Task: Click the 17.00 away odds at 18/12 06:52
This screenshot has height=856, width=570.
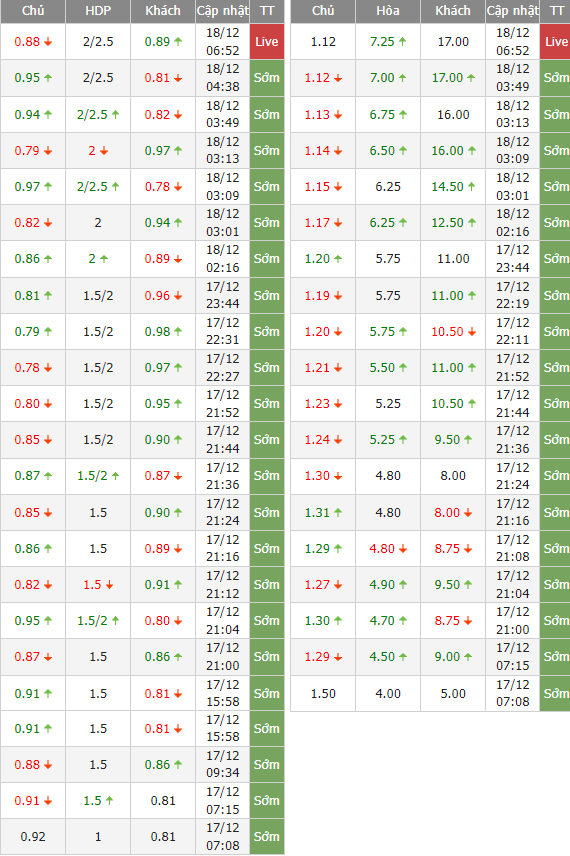Action: pyautogui.click(x=453, y=41)
